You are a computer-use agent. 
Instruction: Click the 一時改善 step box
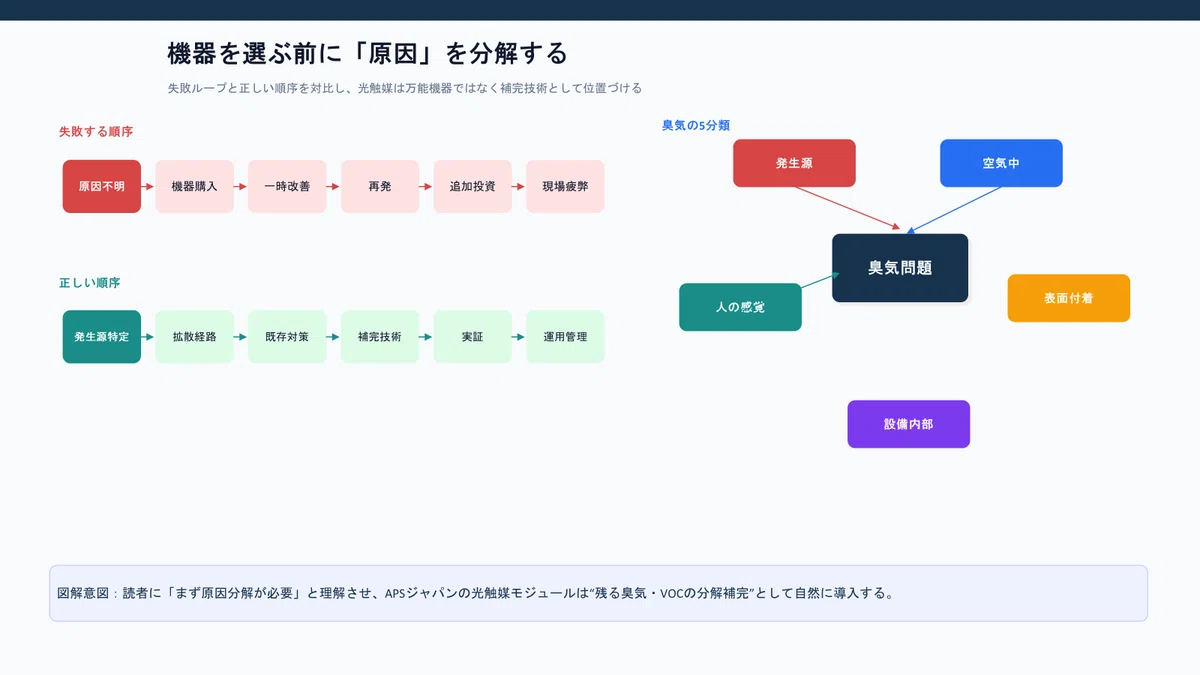[287, 186]
